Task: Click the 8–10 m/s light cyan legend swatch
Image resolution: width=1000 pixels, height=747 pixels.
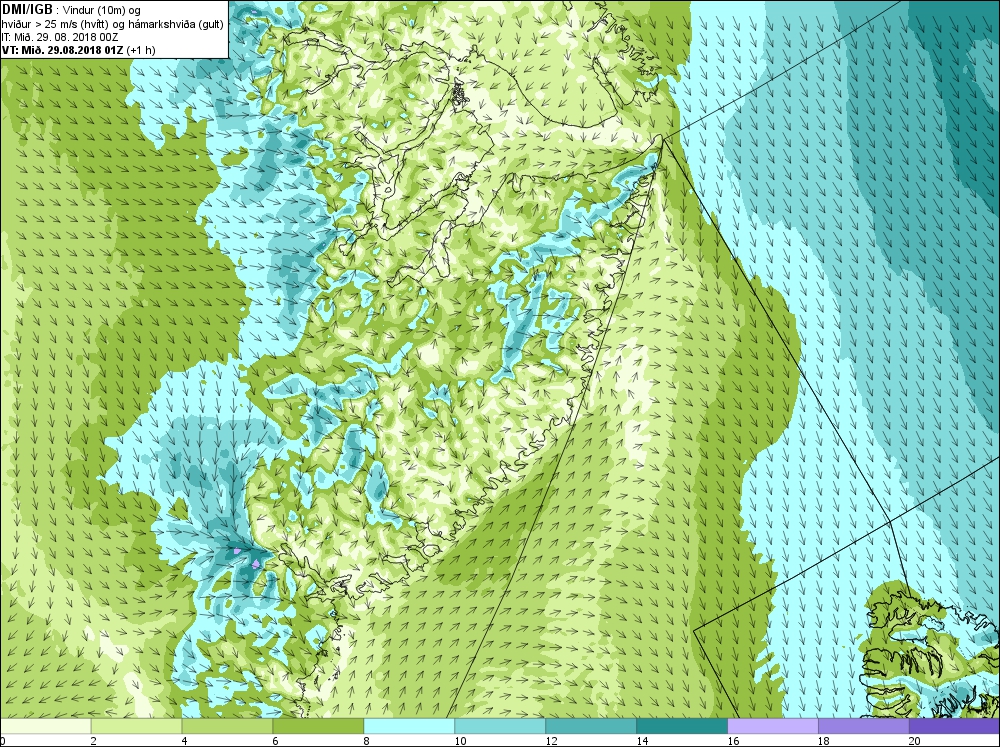Action: [x=409, y=727]
